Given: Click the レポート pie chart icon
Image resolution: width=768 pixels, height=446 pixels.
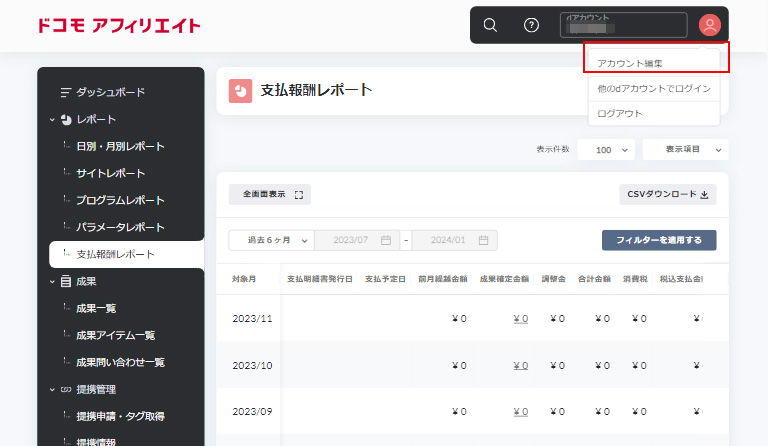Looking at the screenshot, I should pyautogui.click(x=66, y=119).
